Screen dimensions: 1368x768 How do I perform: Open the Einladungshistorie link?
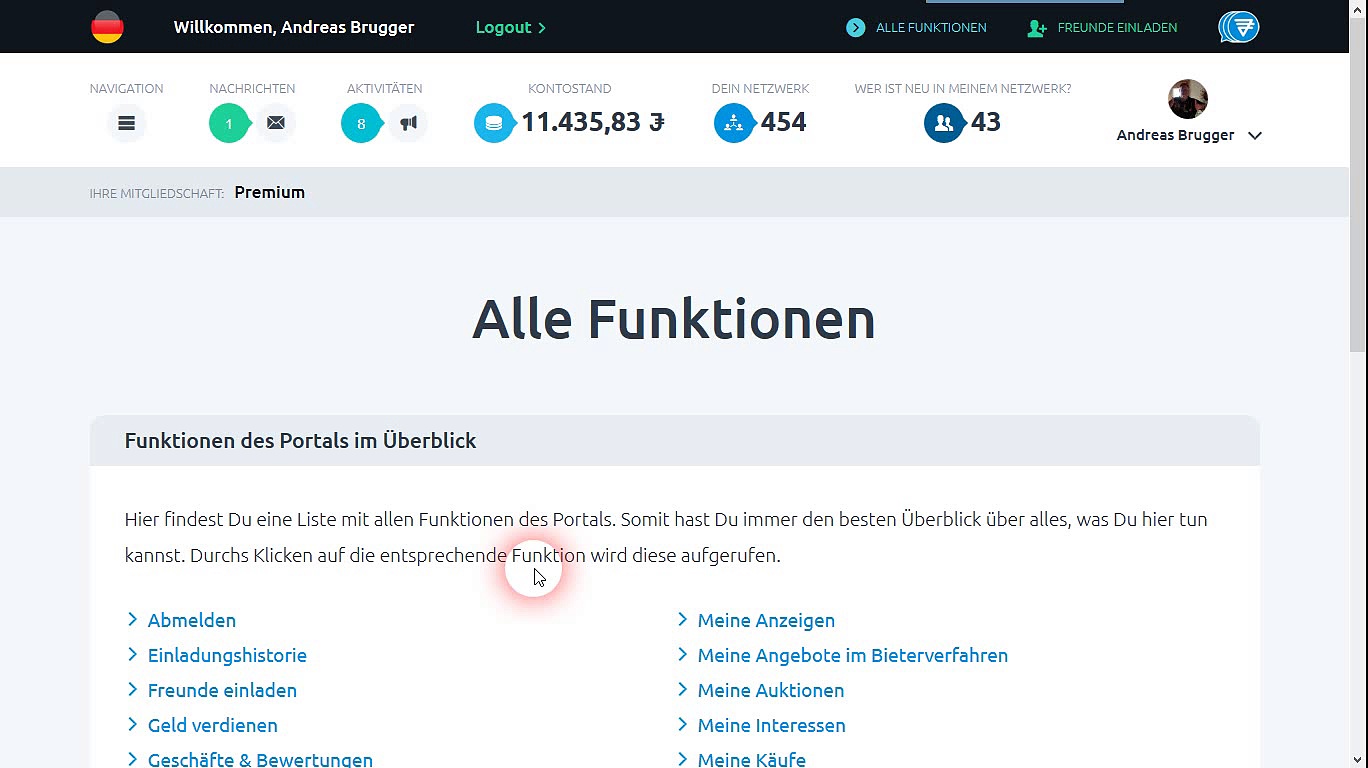coord(227,655)
